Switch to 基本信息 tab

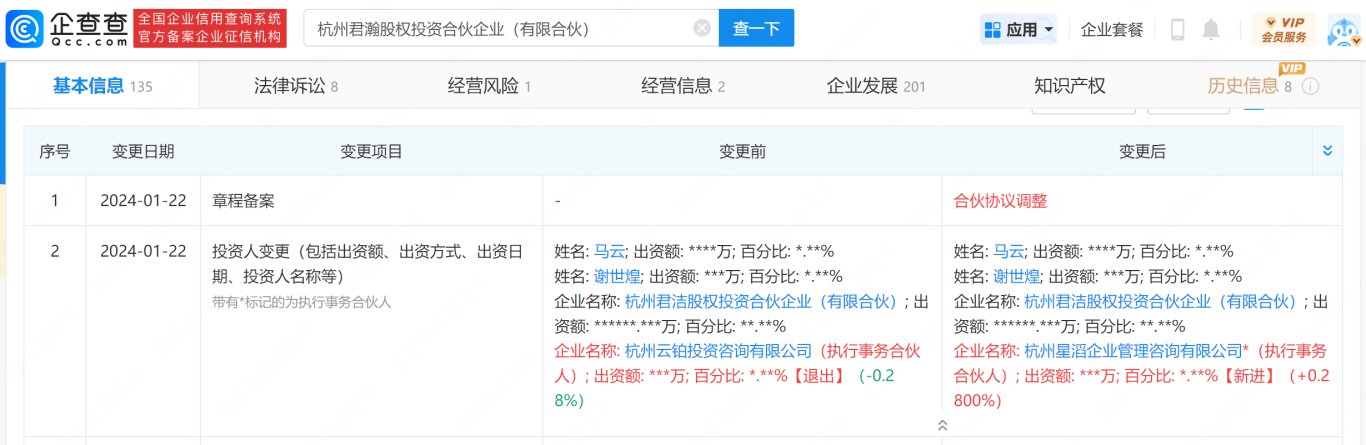pyautogui.click(x=102, y=86)
